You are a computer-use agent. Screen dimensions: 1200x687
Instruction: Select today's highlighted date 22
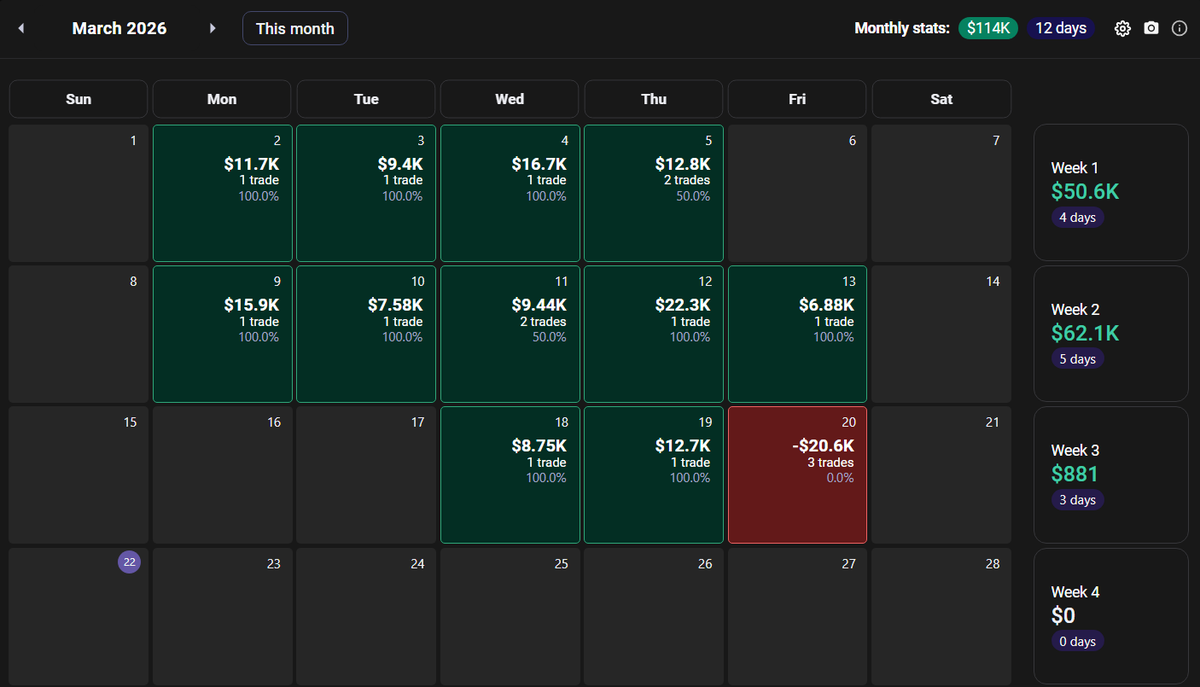tap(129, 562)
